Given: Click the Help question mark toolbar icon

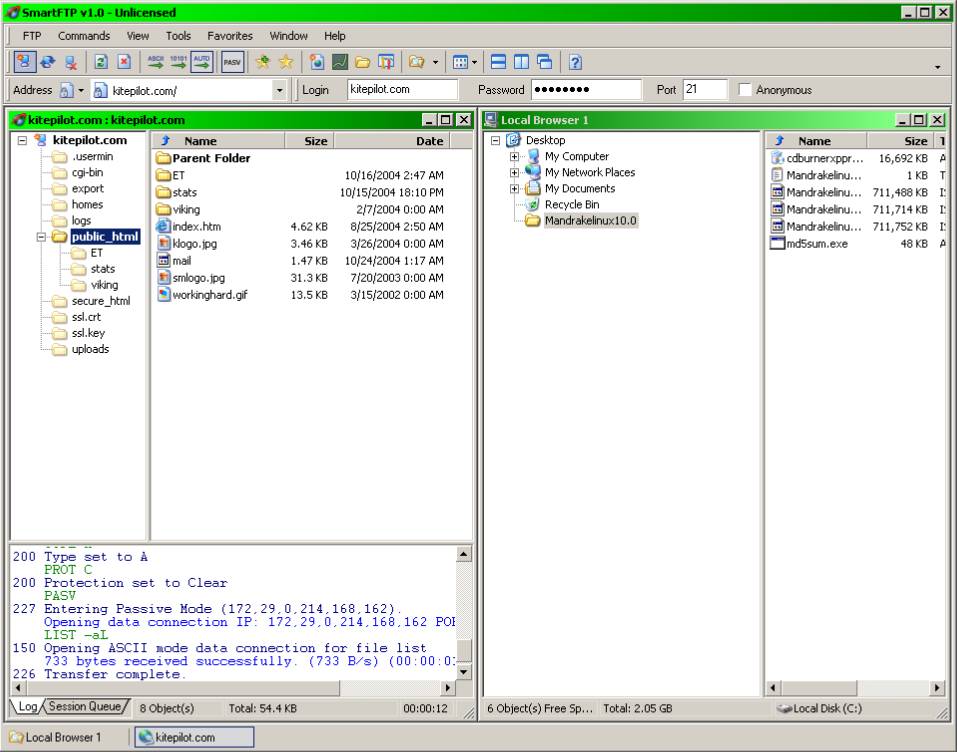Looking at the screenshot, I should point(575,62).
